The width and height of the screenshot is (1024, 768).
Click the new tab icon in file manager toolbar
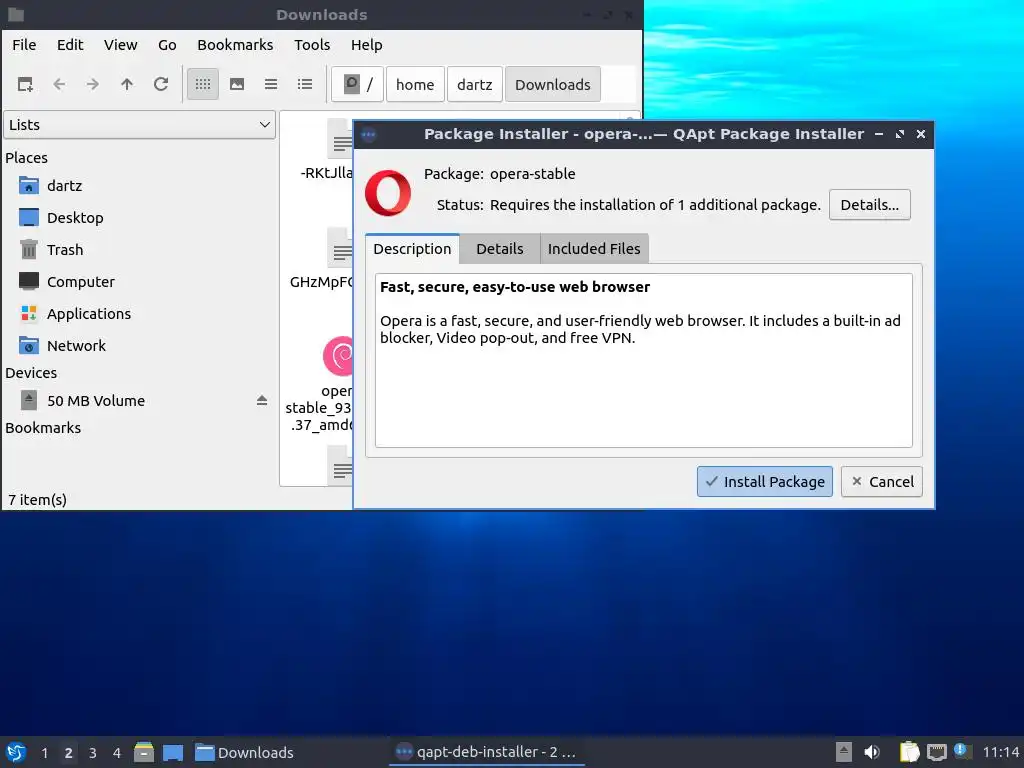point(25,84)
